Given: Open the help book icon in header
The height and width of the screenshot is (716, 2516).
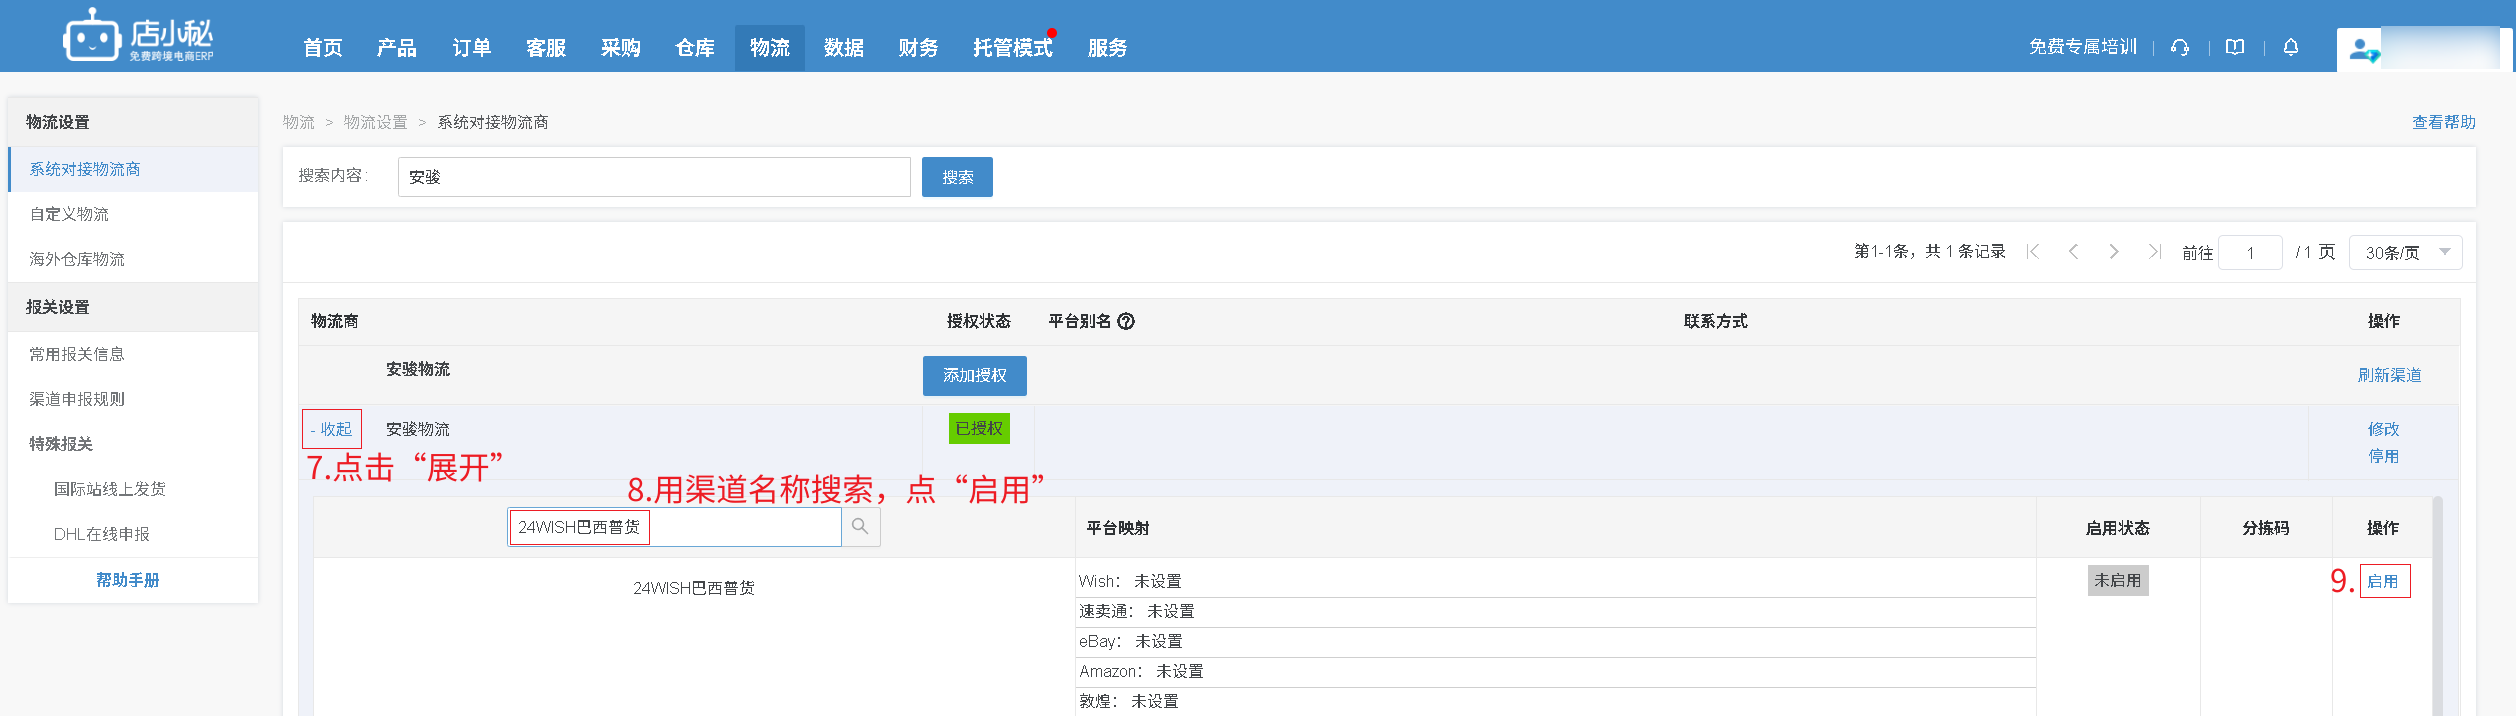Looking at the screenshot, I should [x=2235, y=48].
